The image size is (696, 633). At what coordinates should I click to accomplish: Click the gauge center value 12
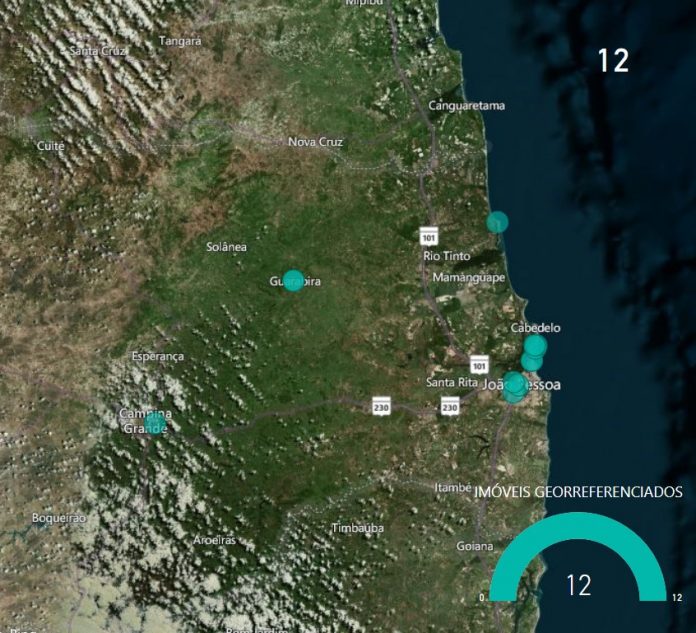(579, 585)
